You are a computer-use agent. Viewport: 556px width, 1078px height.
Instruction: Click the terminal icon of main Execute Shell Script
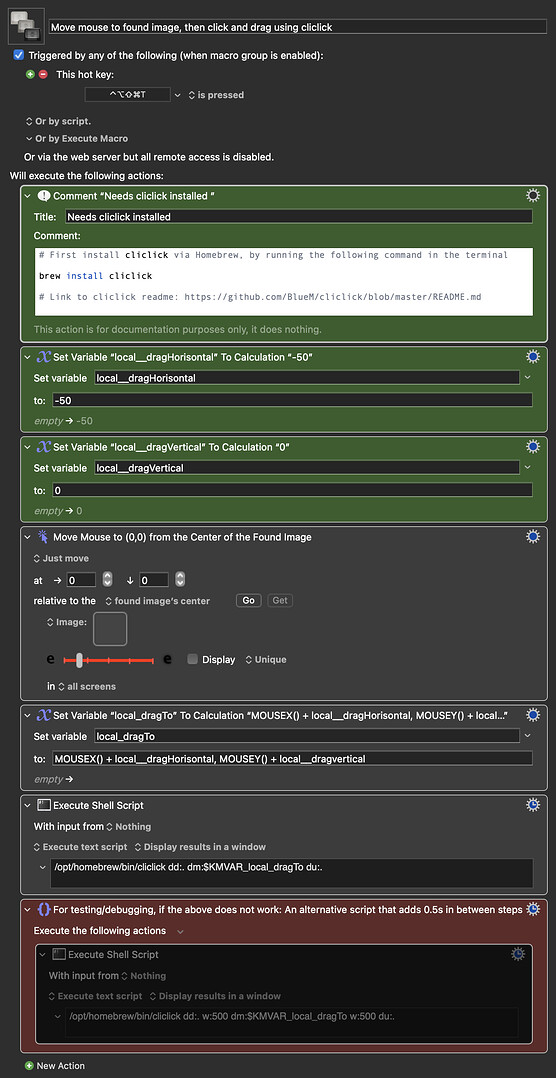(44, 805)
